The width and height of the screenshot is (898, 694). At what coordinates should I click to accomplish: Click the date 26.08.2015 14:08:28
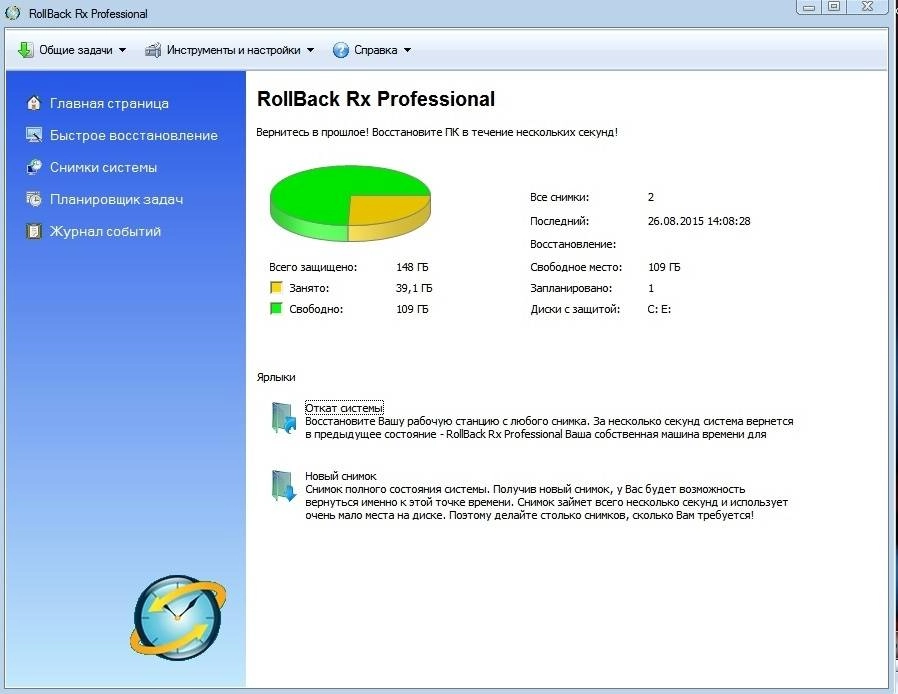(x=699, y=221)
